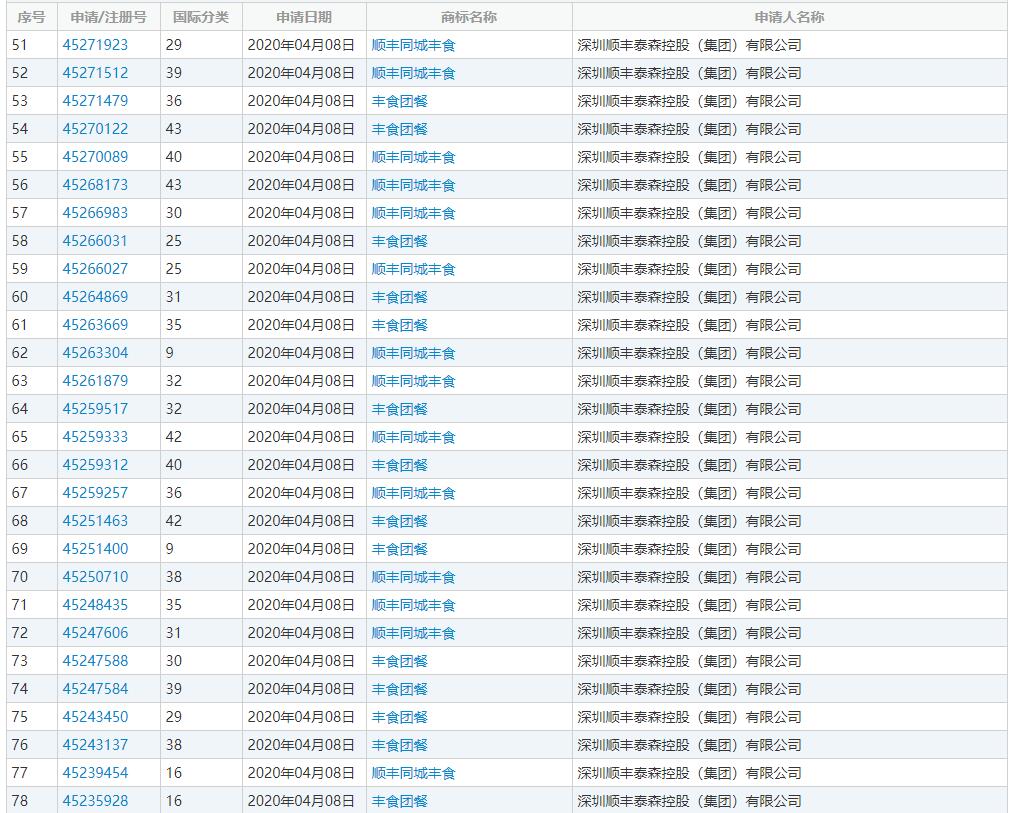The width and height of the screenshot is (1011, 813).
Task: Click the 商标名称 column header
Action: [468, 17]
